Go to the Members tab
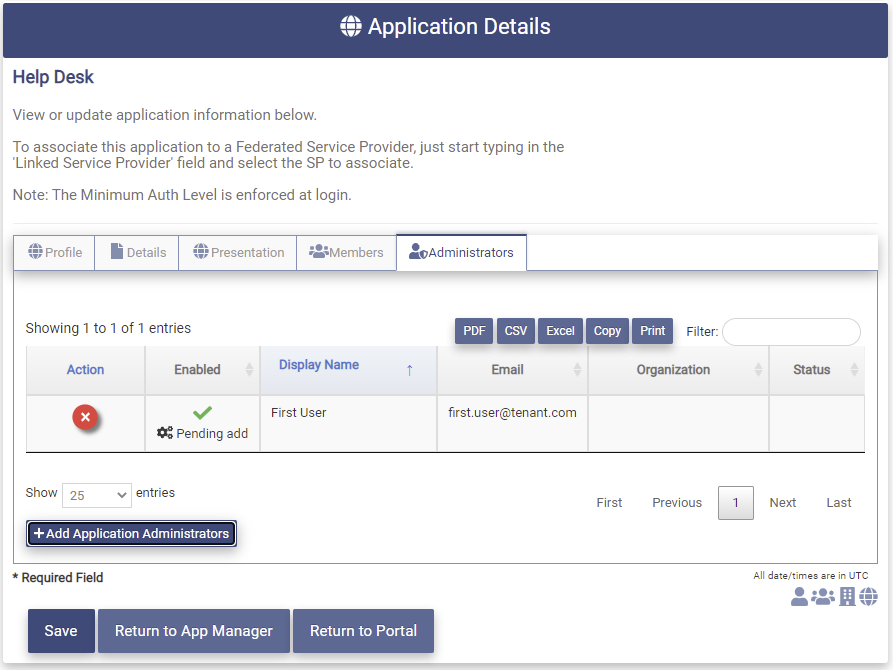This screenshot has height=670, width=893. (x=346, y=252)
